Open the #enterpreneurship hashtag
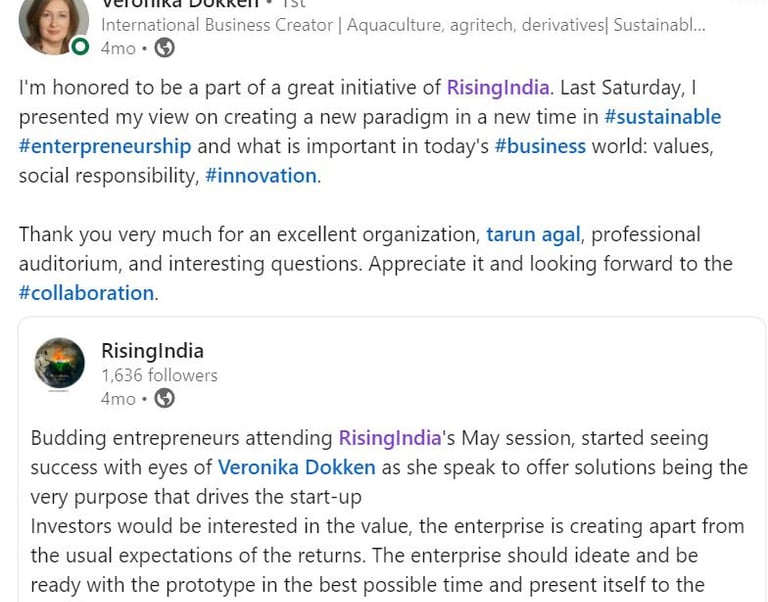Viewport: 768px width, 602px height. 104,146
